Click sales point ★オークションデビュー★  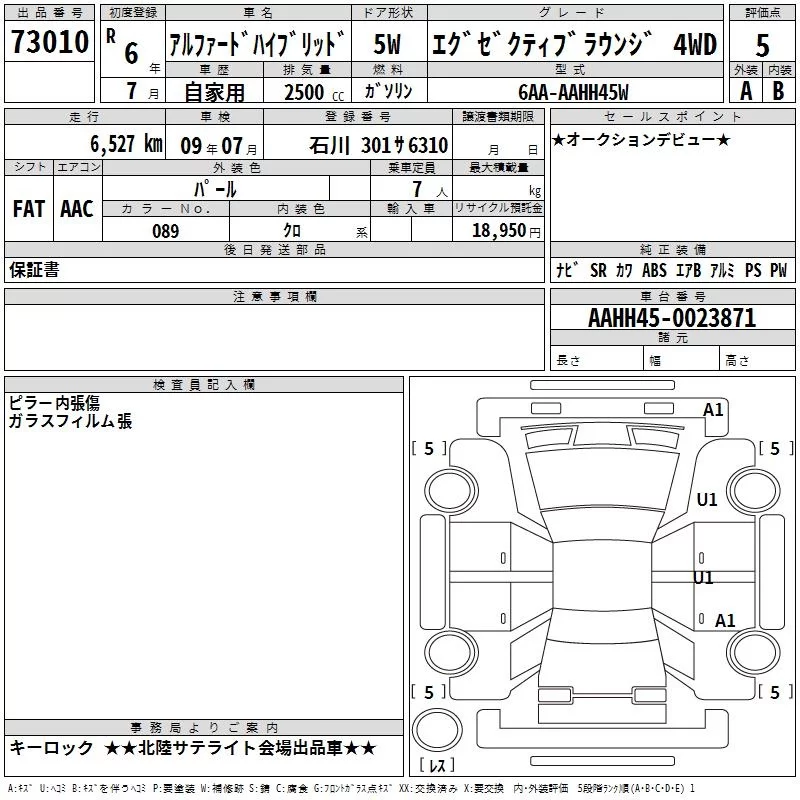coord(641,139)
